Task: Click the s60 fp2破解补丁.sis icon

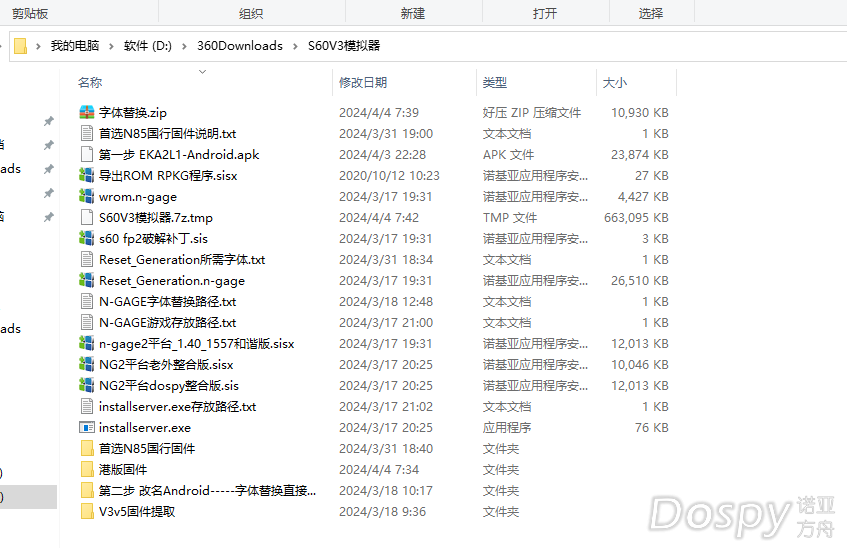Action: pyautogui.click(x=86, y=238)
